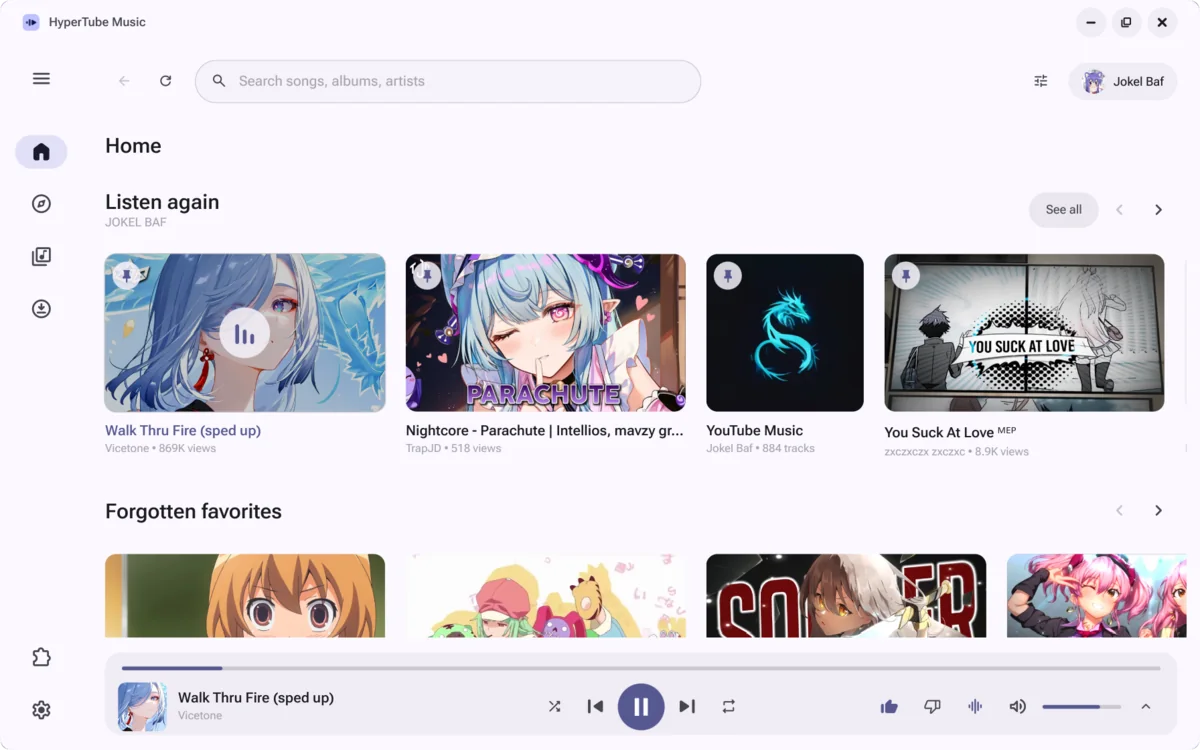Open the Nightcore Parachute thumbnail
The width and height of the screenshot is (1200, 750).
tap(546, 333)
